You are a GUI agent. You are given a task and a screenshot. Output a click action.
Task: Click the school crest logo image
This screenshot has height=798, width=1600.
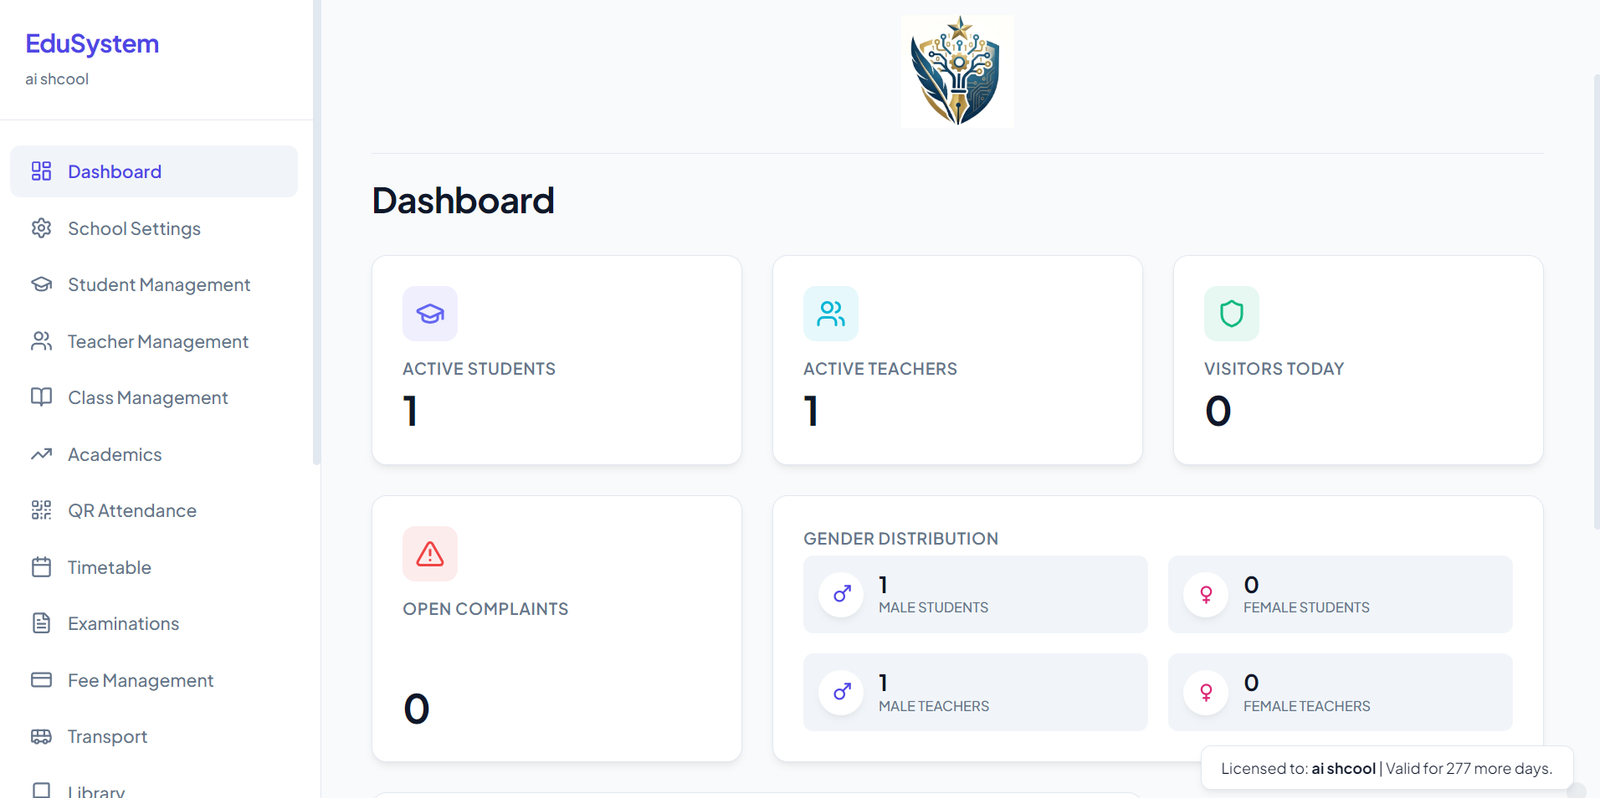957,71
